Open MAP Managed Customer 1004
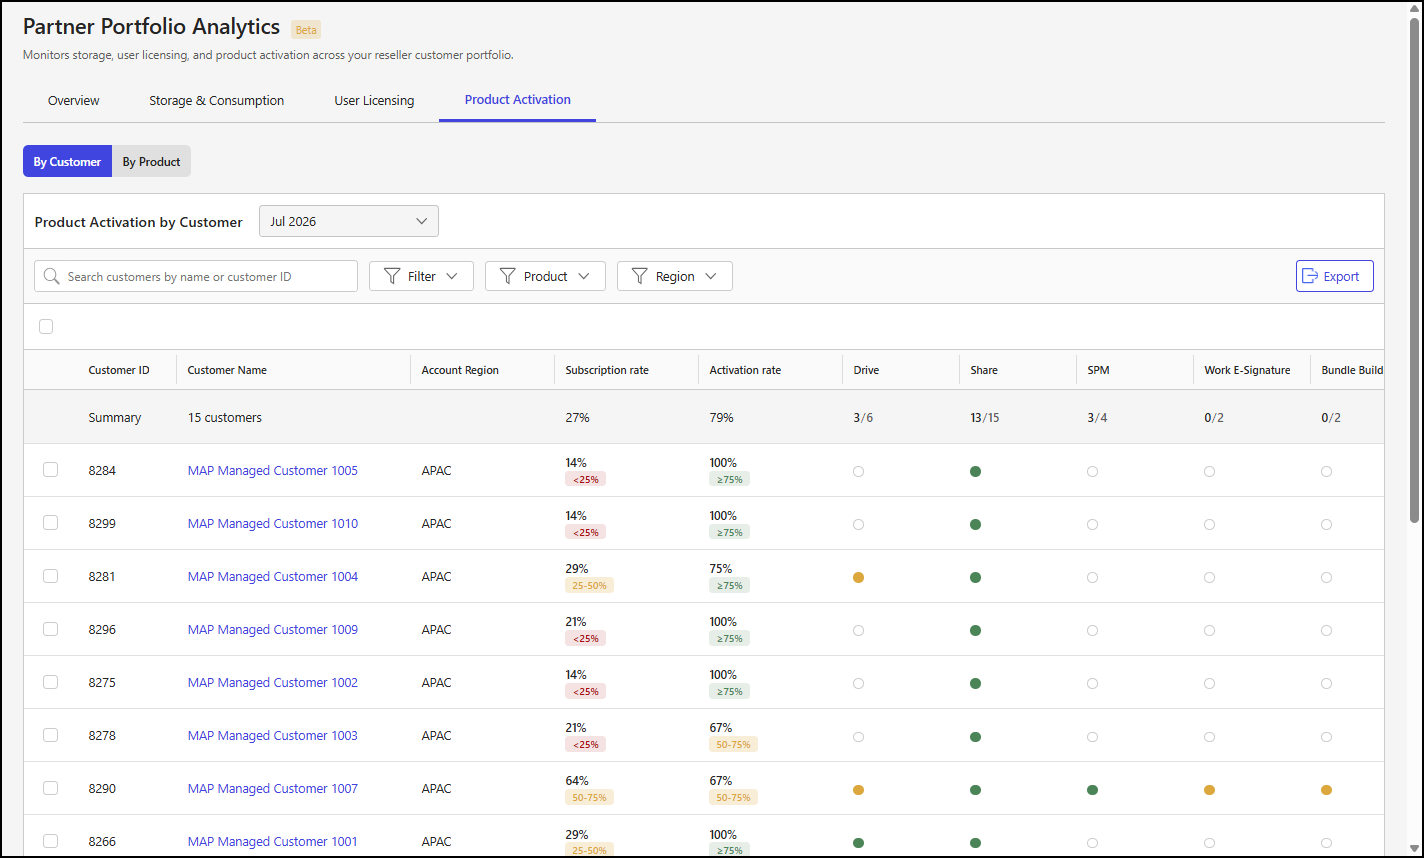 click(273, 576)
